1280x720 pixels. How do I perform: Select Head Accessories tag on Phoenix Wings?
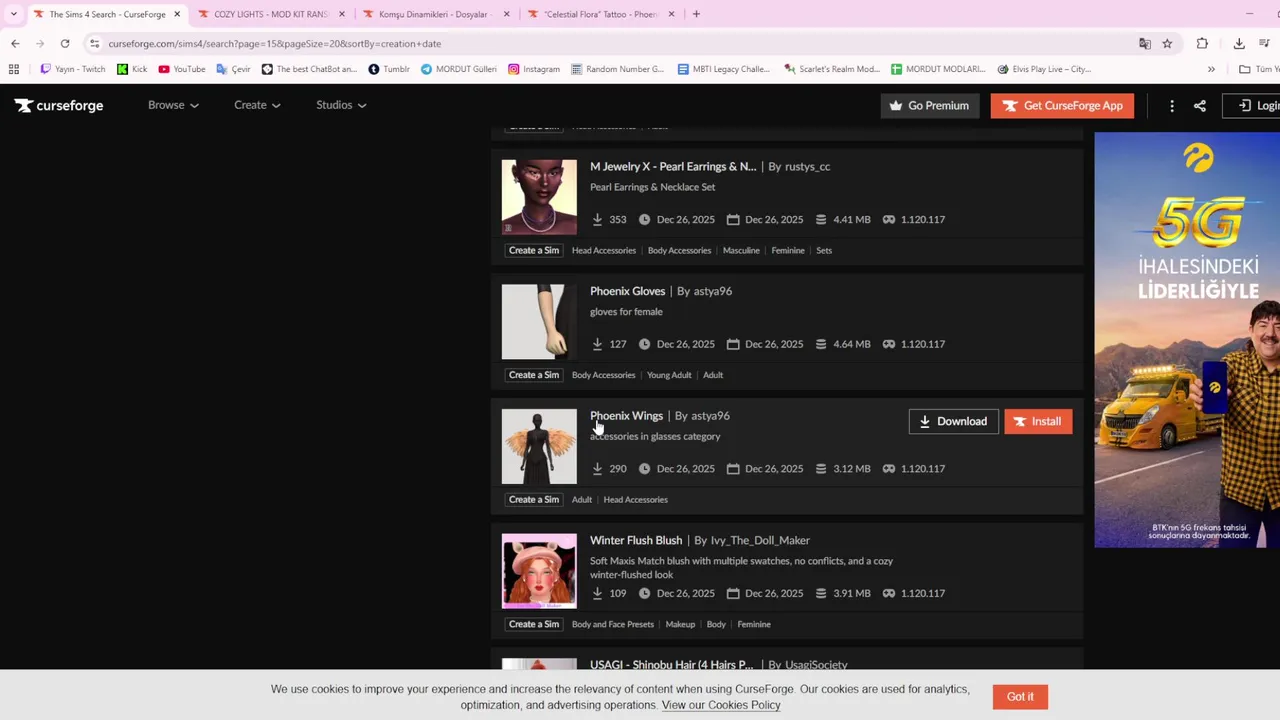point(635,500)
